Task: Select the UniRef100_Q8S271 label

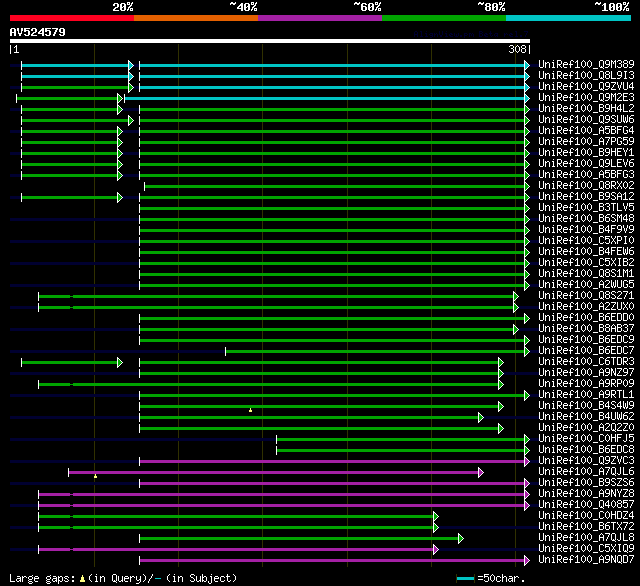Action: (586, 295)
